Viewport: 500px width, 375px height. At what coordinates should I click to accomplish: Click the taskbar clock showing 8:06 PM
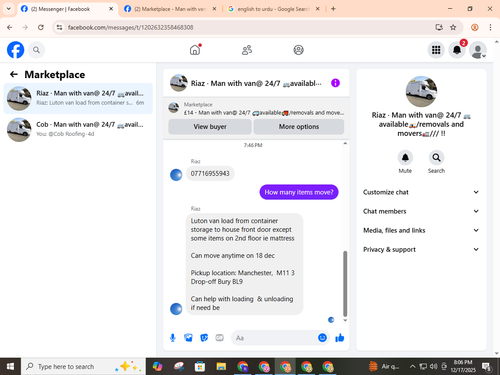pyautogui.click(x=463, y=366)
